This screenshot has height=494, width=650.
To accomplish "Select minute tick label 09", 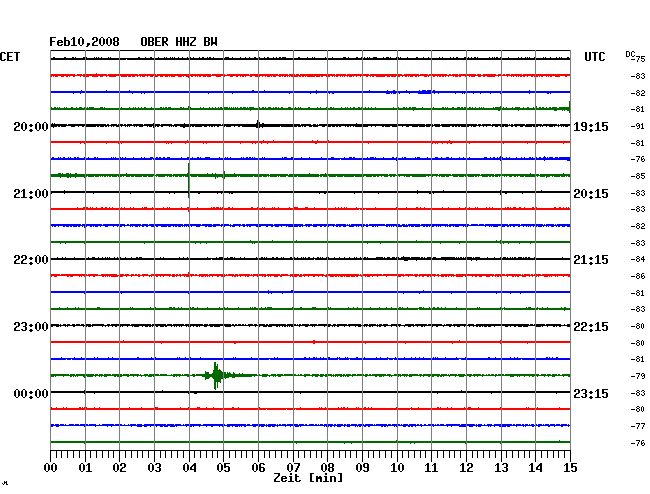I will pyautogui.click(x=362, y=468).
